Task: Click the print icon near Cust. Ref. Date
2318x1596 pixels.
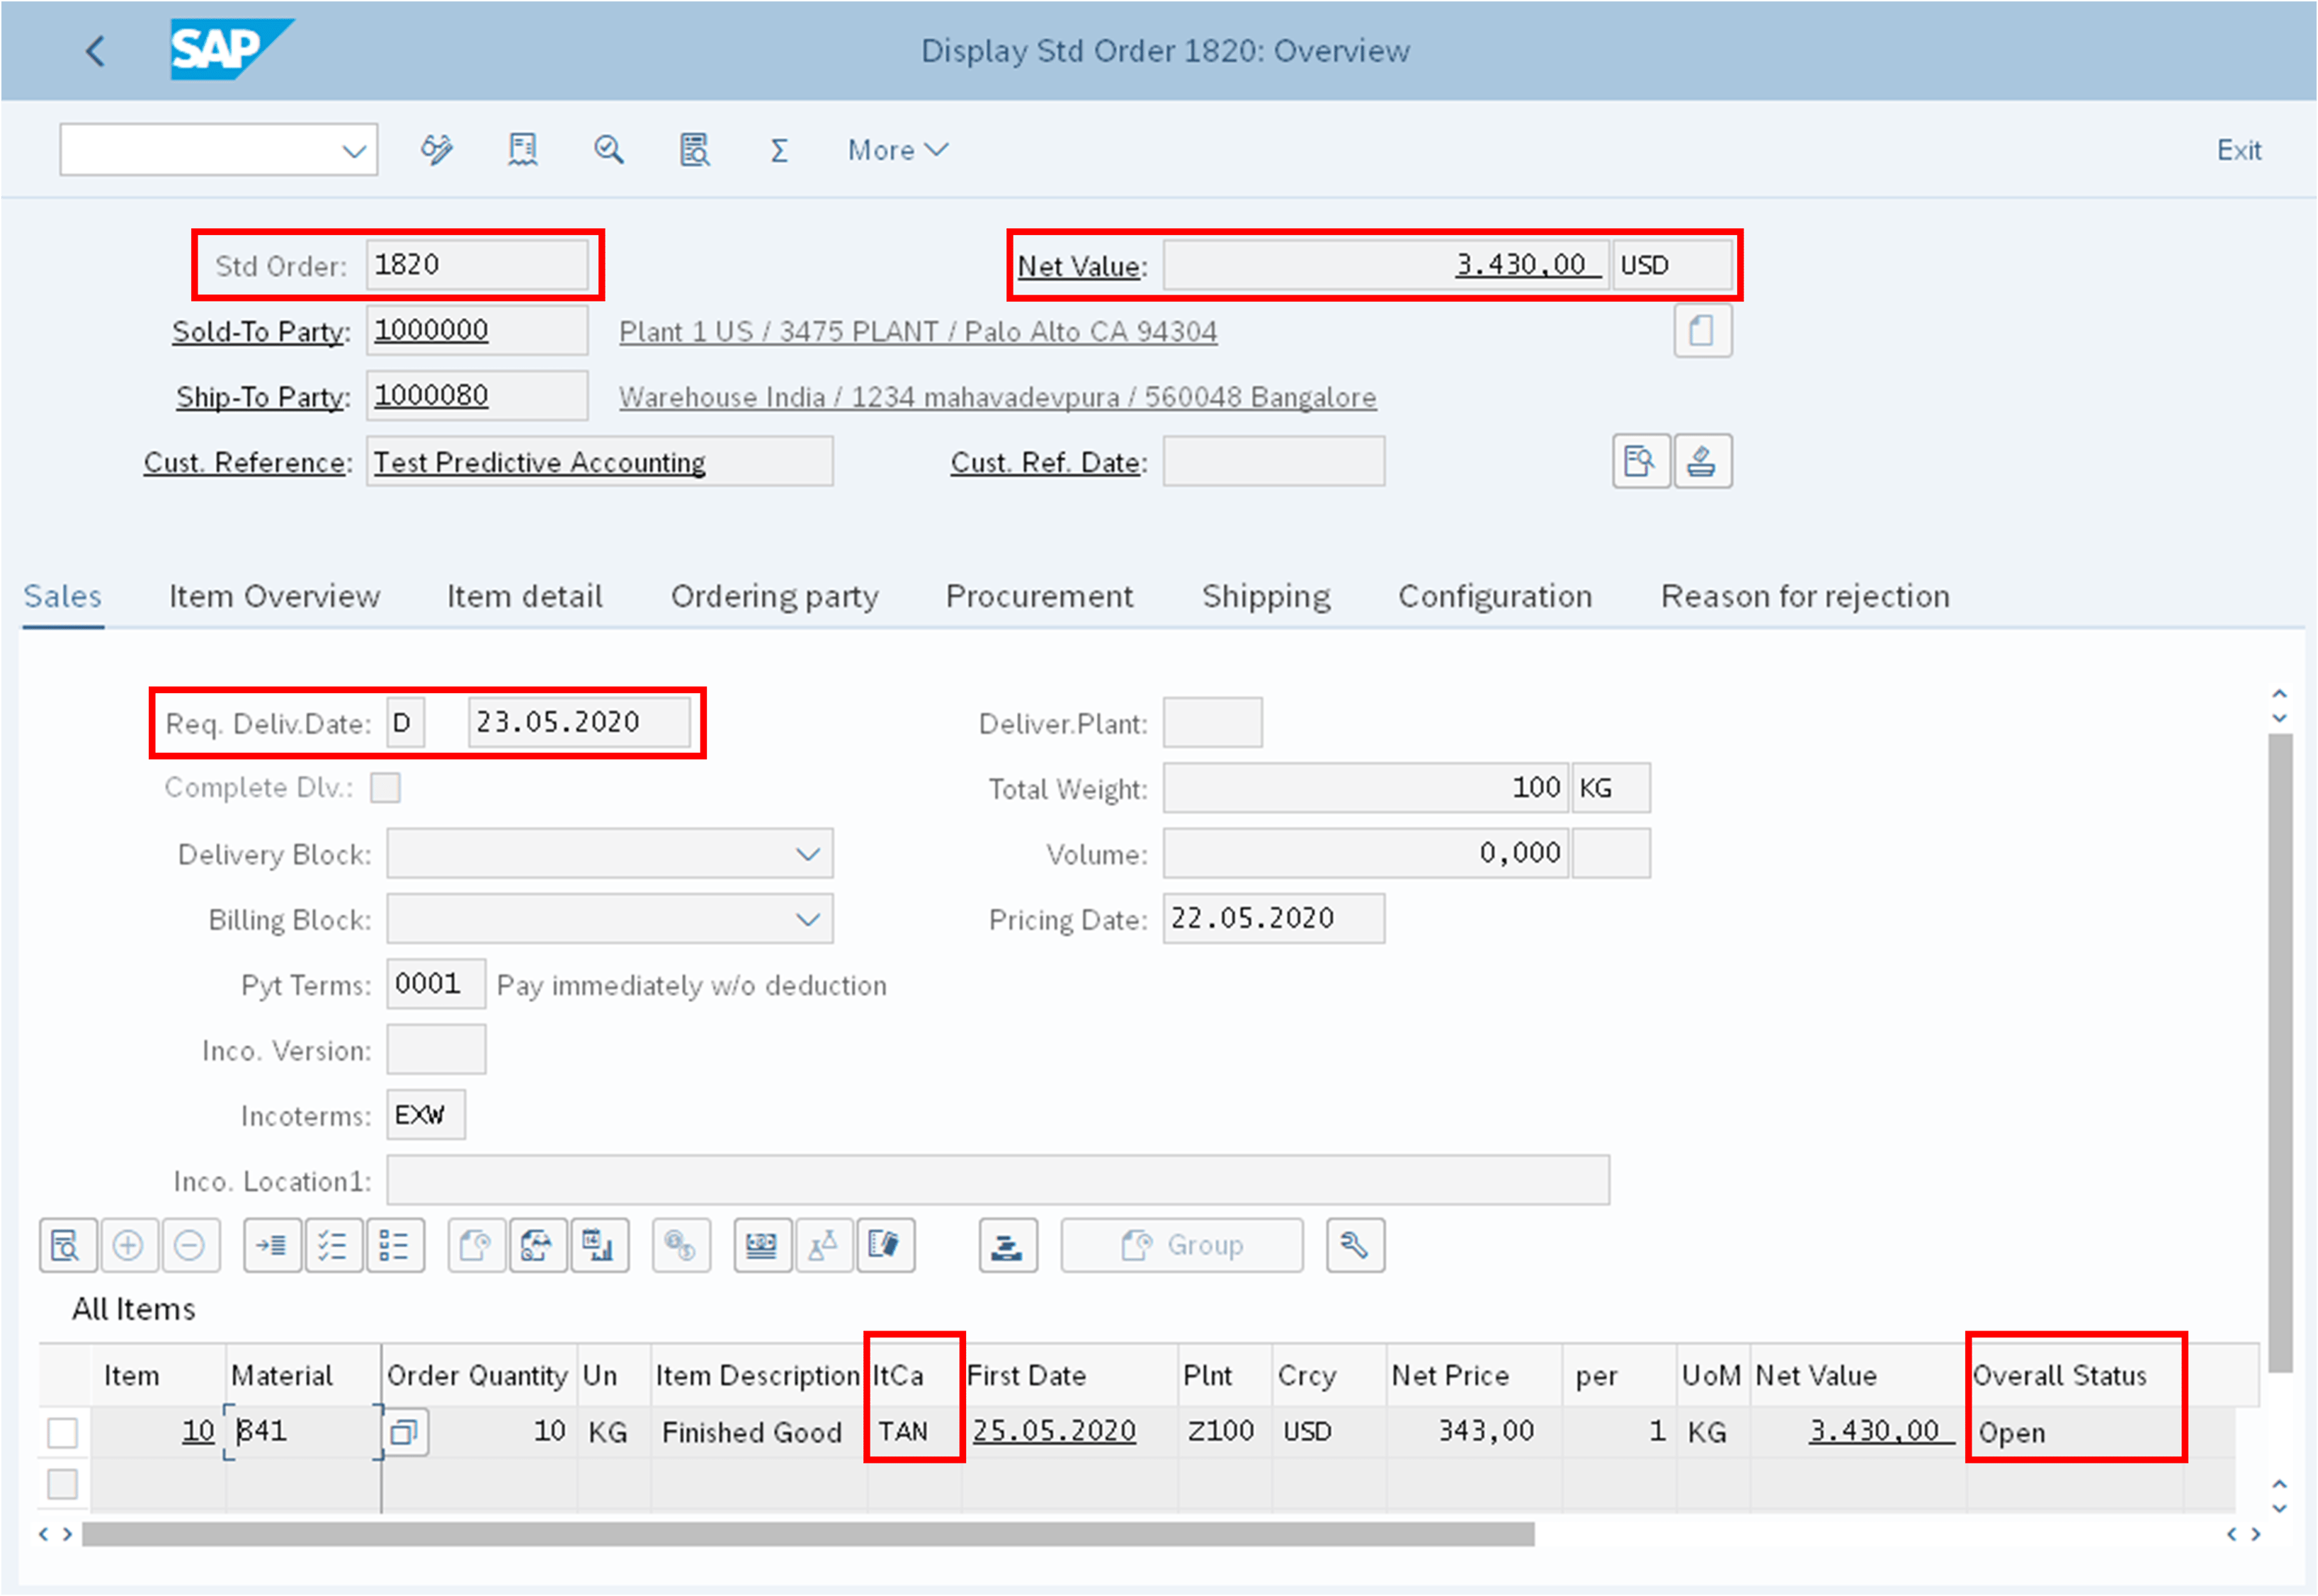Action: point(1702,461)
